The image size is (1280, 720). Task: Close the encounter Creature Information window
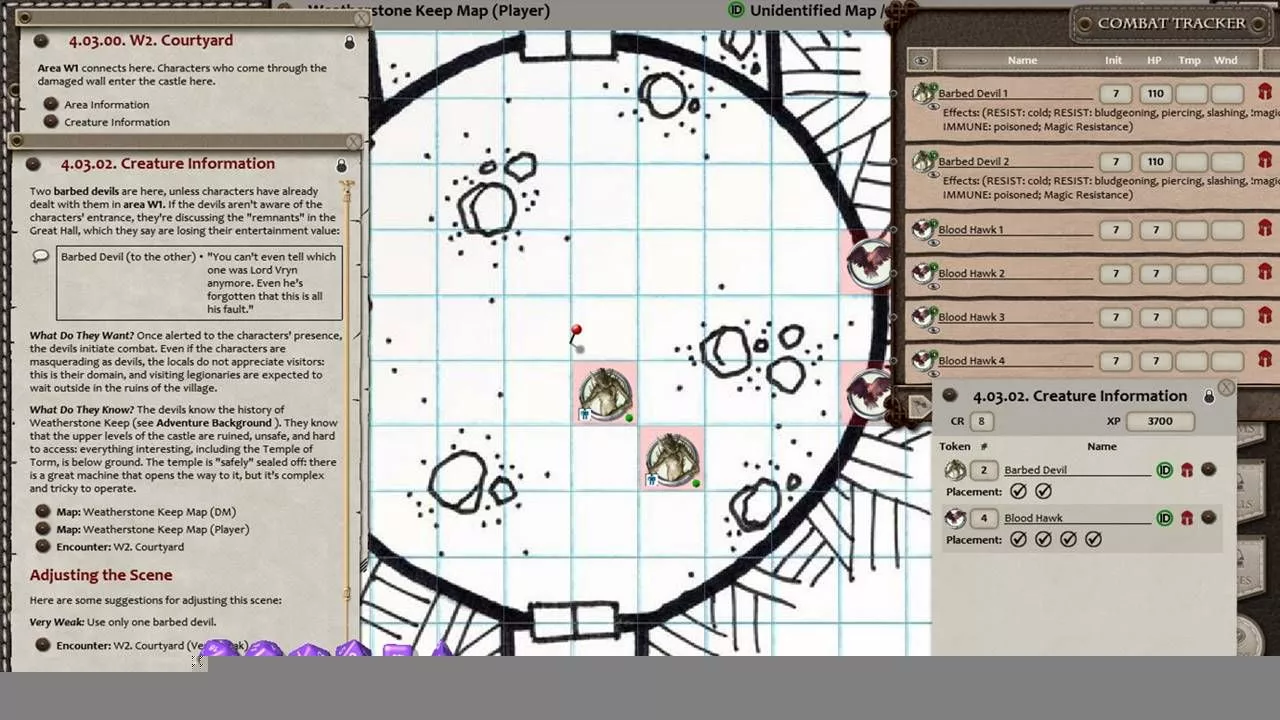click(1226, 388)
